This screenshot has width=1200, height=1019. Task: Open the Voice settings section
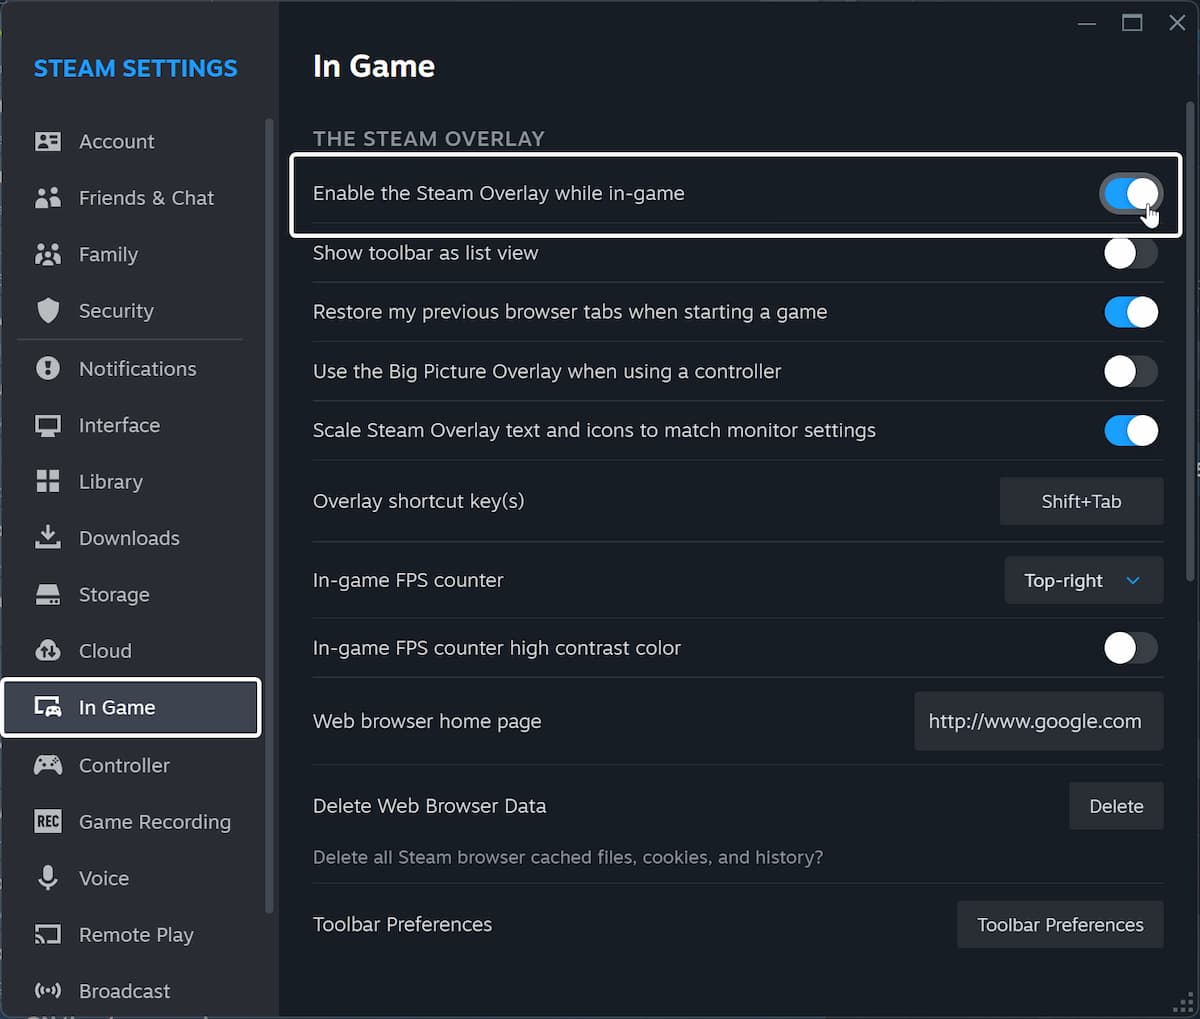pyautogui.click(x=106, y=878)
